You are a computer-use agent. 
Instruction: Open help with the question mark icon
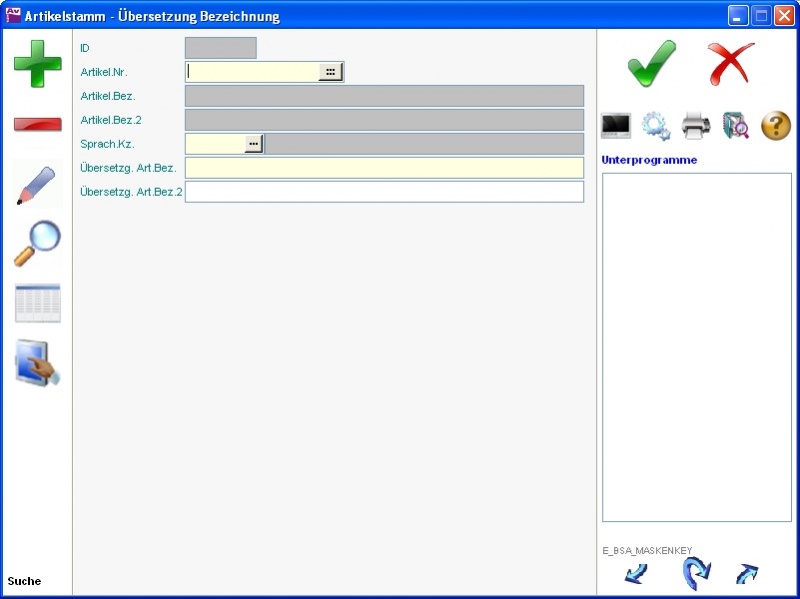coord(776,126)
